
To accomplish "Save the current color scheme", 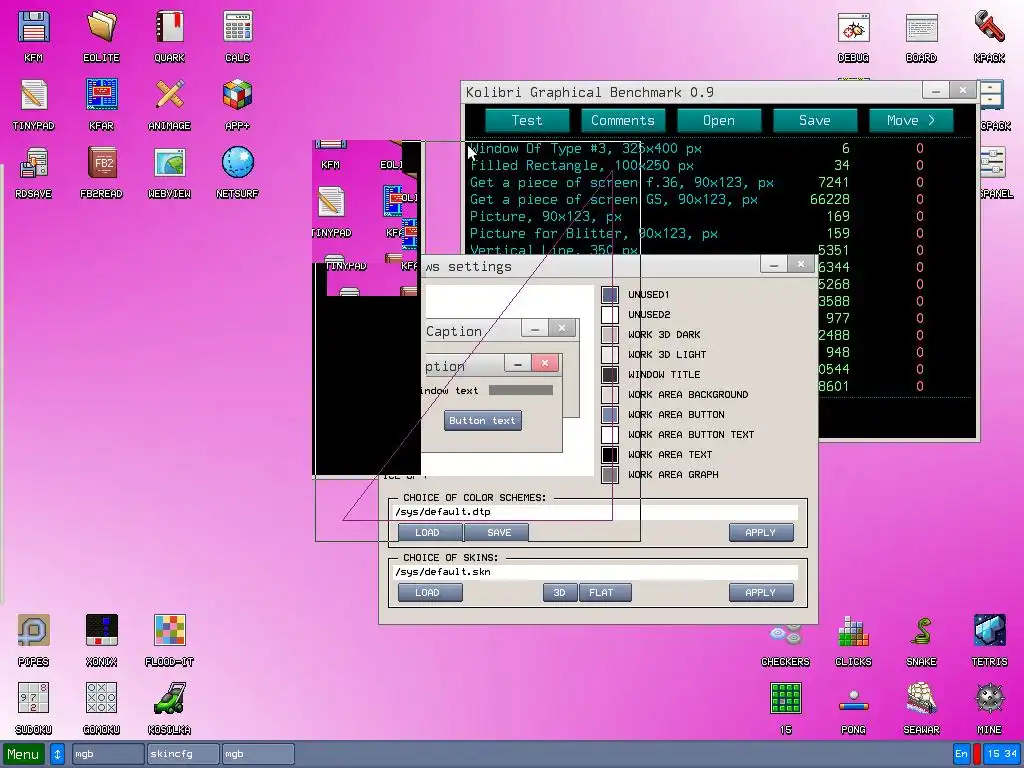I will (497, 533).
